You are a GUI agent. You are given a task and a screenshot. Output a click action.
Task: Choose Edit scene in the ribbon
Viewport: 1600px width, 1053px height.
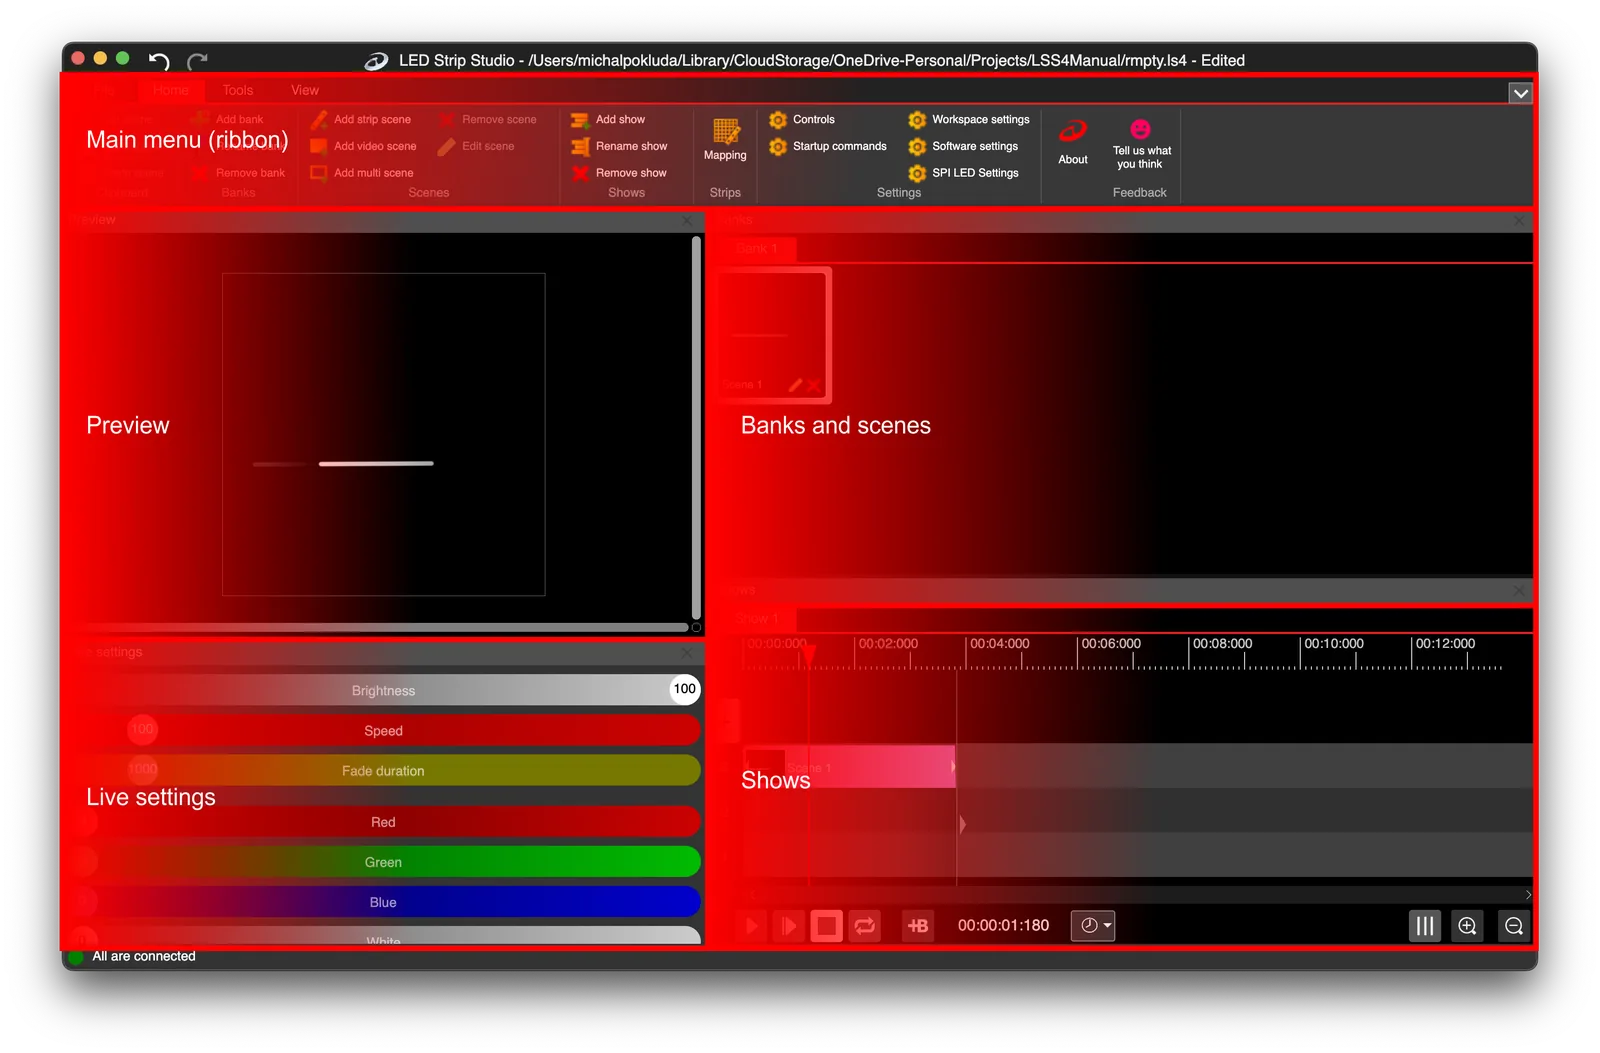click(476, 146)
